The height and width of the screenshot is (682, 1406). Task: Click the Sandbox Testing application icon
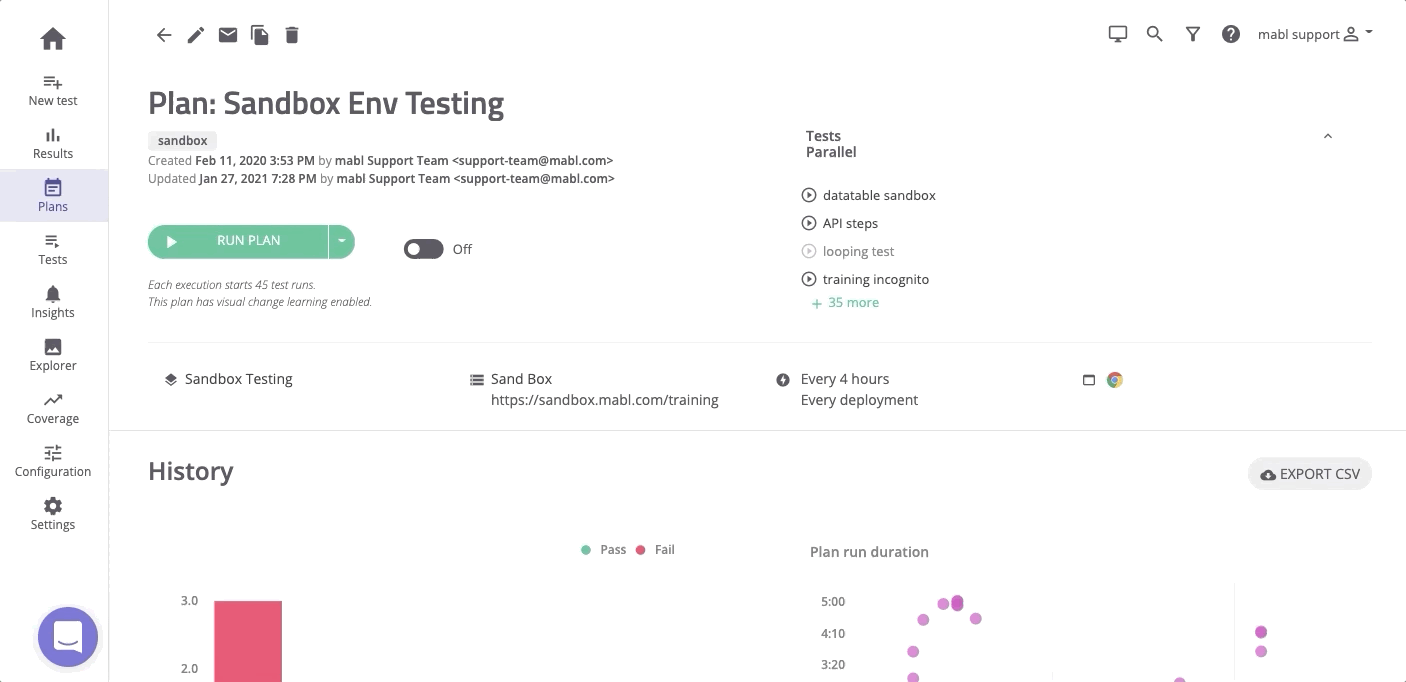pos(171,380)
